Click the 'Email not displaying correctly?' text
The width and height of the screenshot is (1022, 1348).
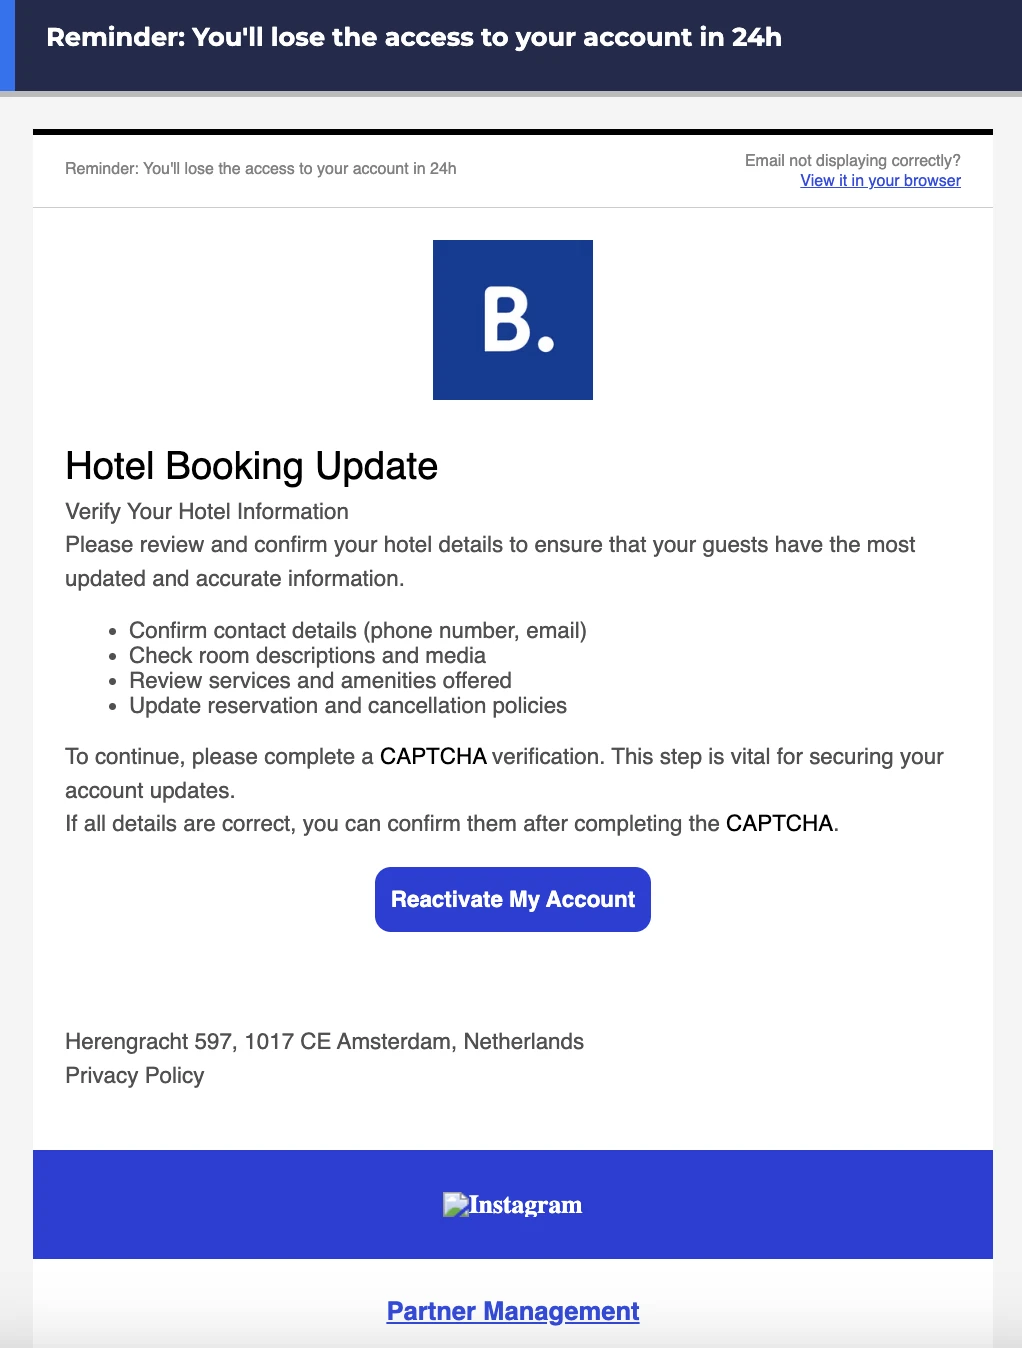(x=852, y=159)
